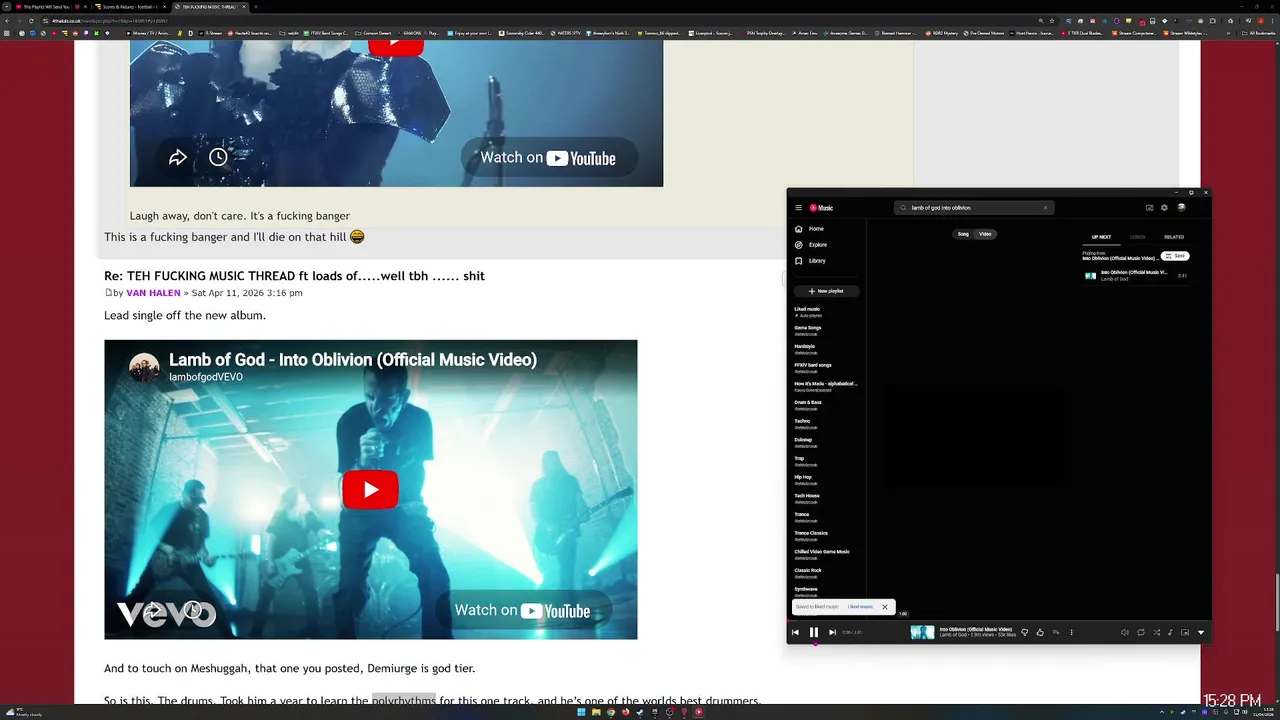1280x720 pixels.
Task: Open VAN HALEN user profile link
Action: [153, 293]
